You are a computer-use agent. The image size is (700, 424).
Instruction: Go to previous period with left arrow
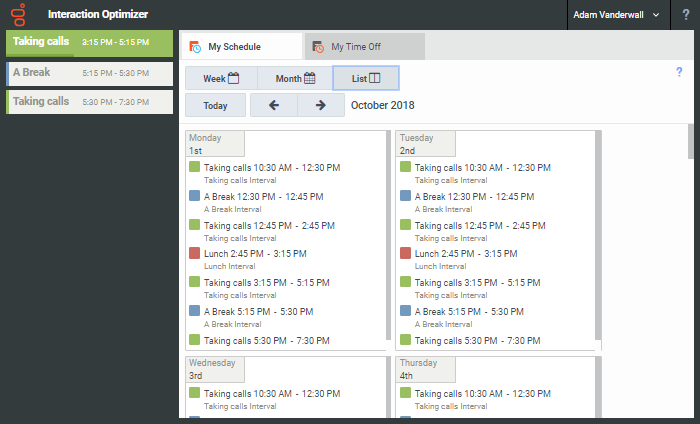pyautogui.click(x=273, y=105)
